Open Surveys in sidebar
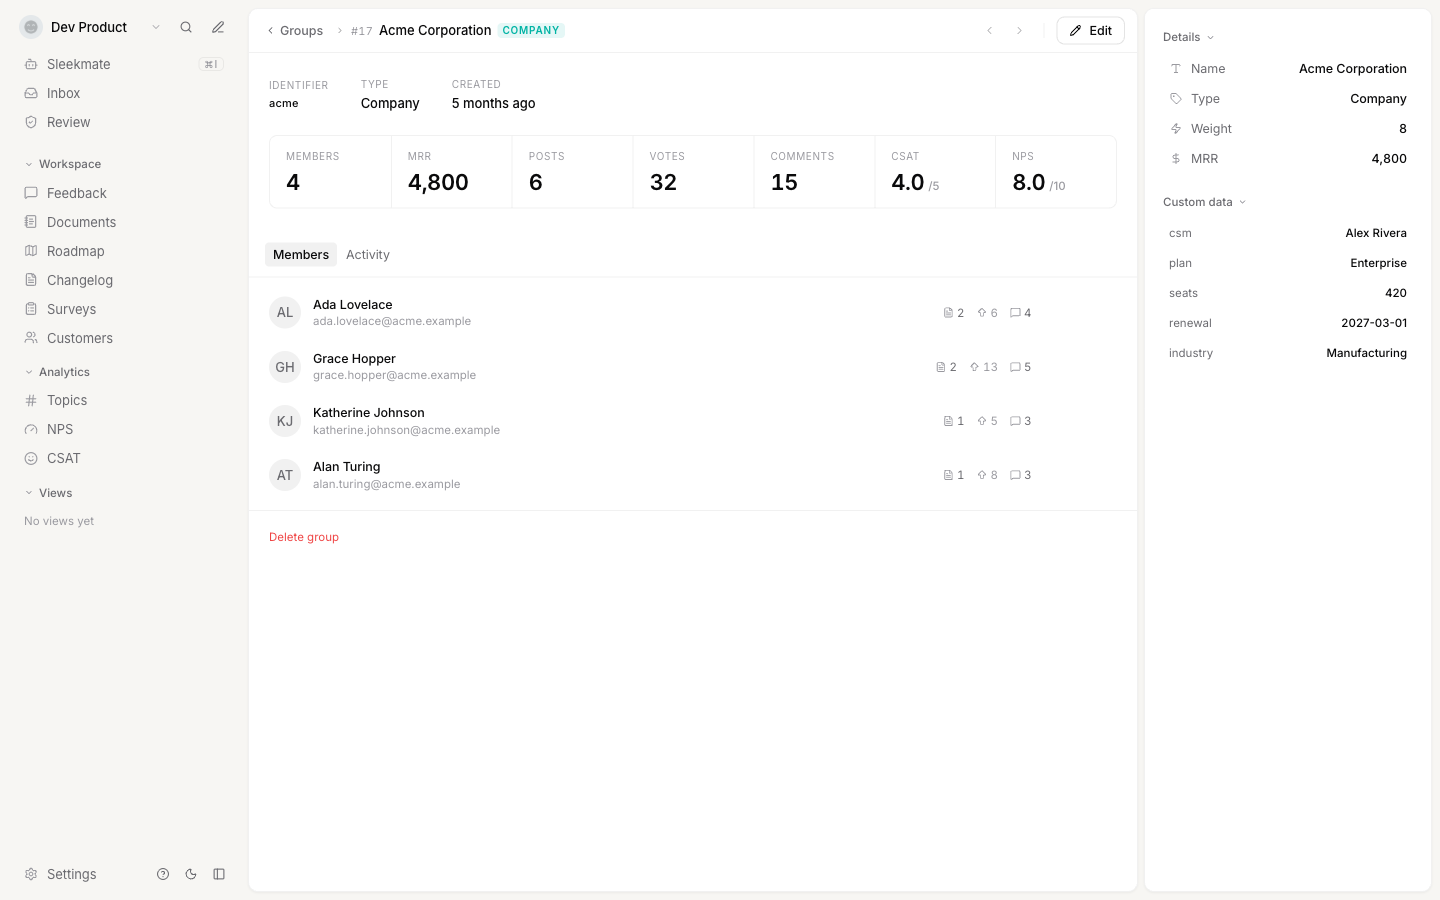Image resolution: width=1440 pixels, height=900 pixels. 123,309
